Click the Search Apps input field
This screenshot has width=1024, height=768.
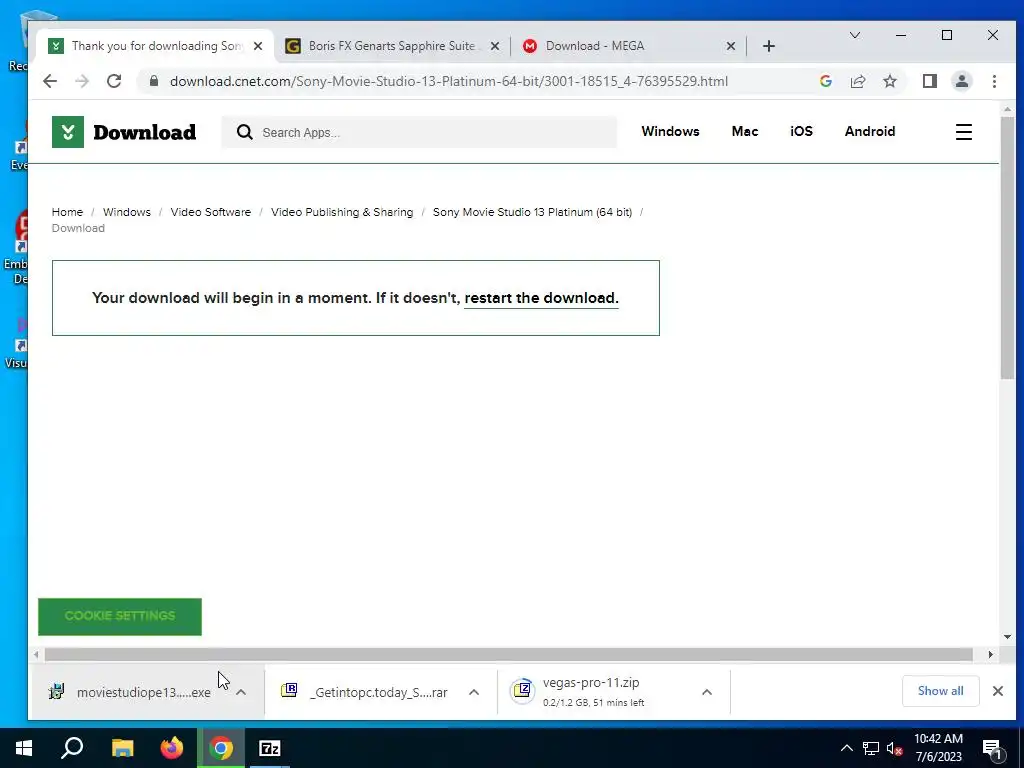coord(419,132)
